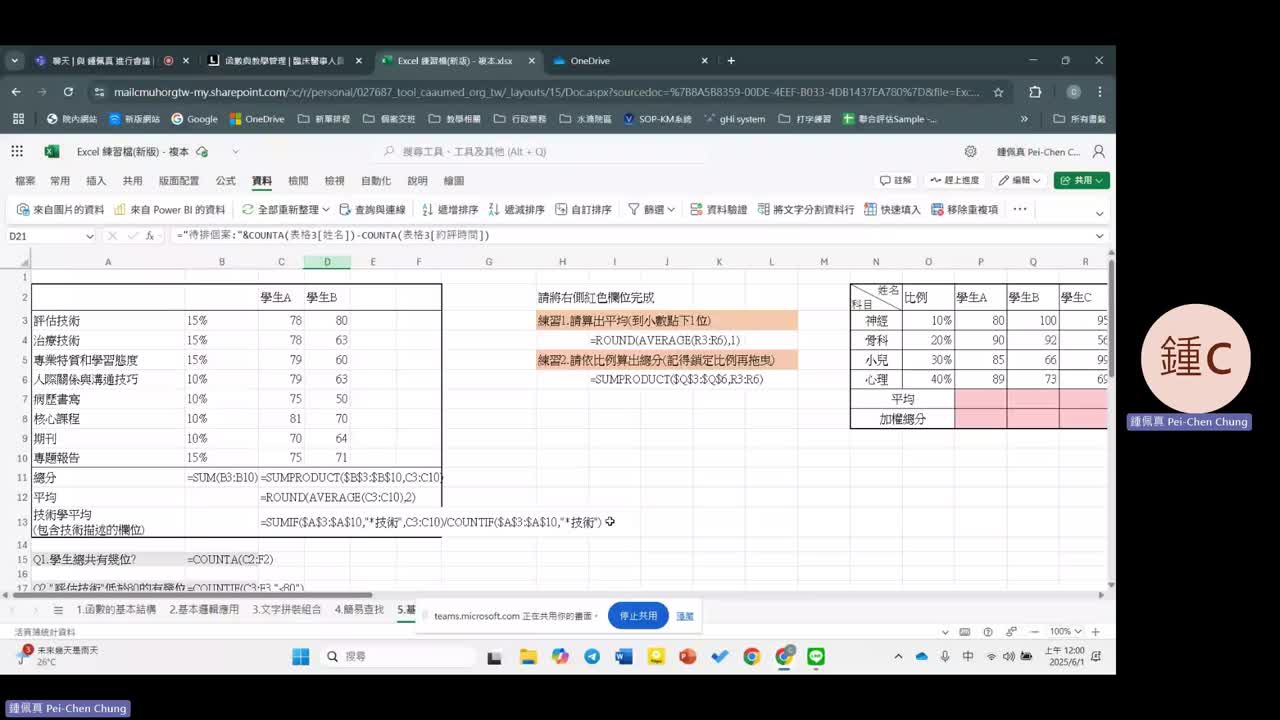Open custom sort dialog

point(583,210)
